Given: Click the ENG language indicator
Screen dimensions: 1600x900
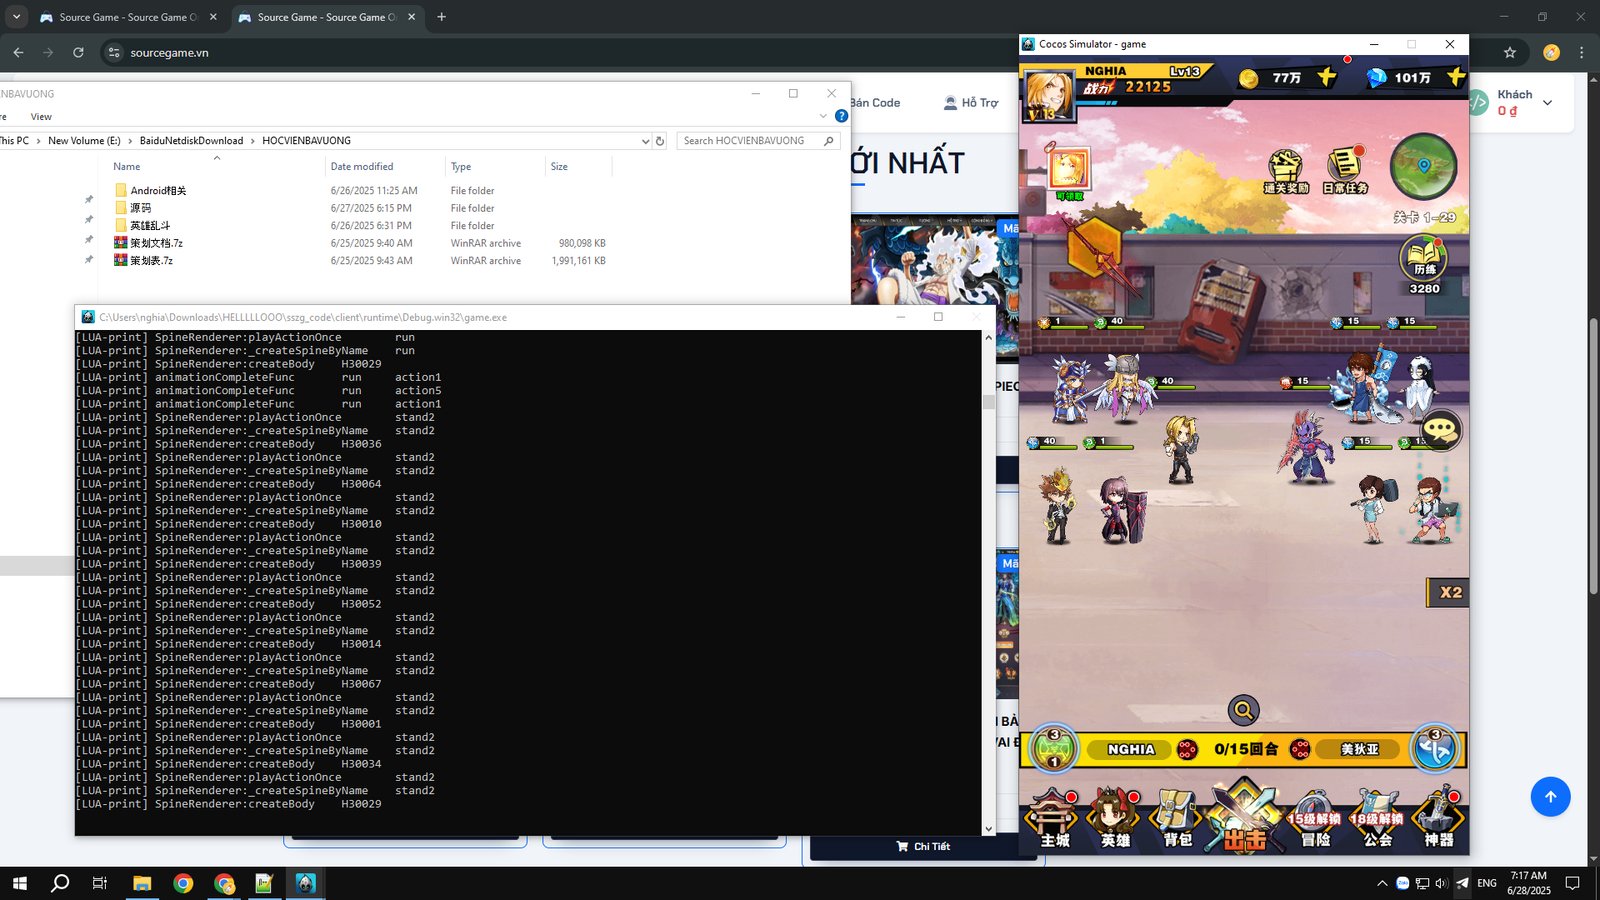Looking at the screenshot, I should [1487, 883].
